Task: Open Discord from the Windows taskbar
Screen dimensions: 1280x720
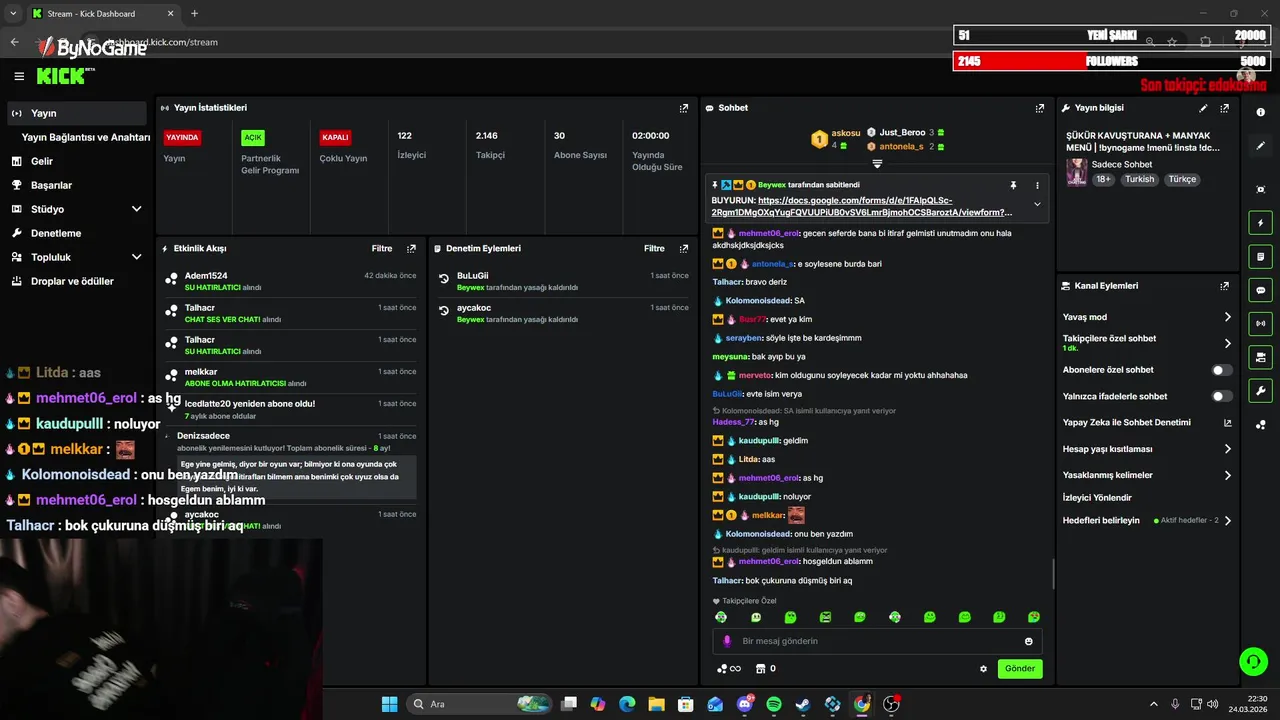Action: [744, 704]
